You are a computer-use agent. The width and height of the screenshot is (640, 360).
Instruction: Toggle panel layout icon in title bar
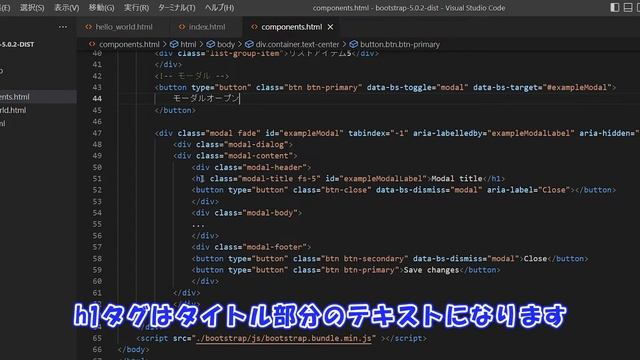tap(628, 8)
